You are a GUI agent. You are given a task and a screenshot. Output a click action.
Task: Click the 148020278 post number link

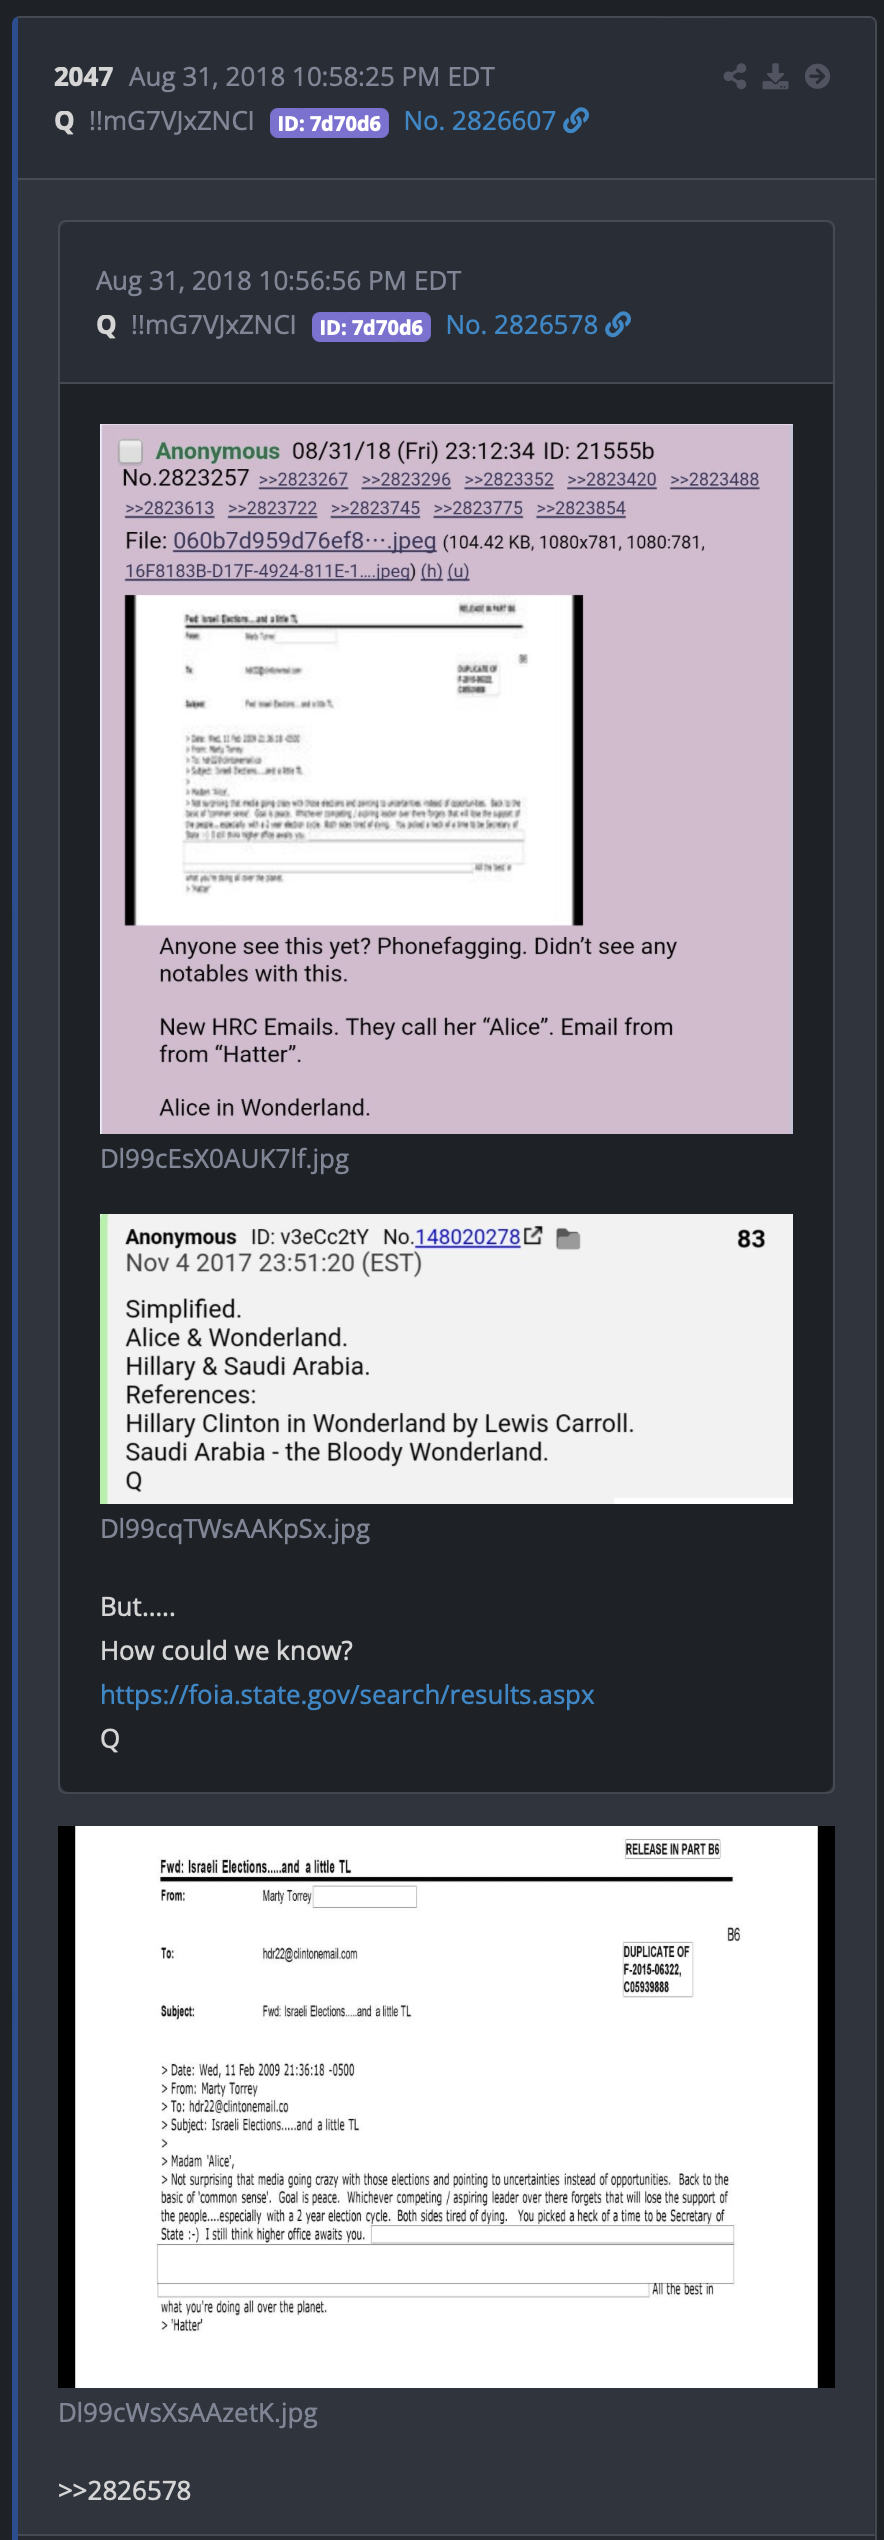[x=468, y=1237]
